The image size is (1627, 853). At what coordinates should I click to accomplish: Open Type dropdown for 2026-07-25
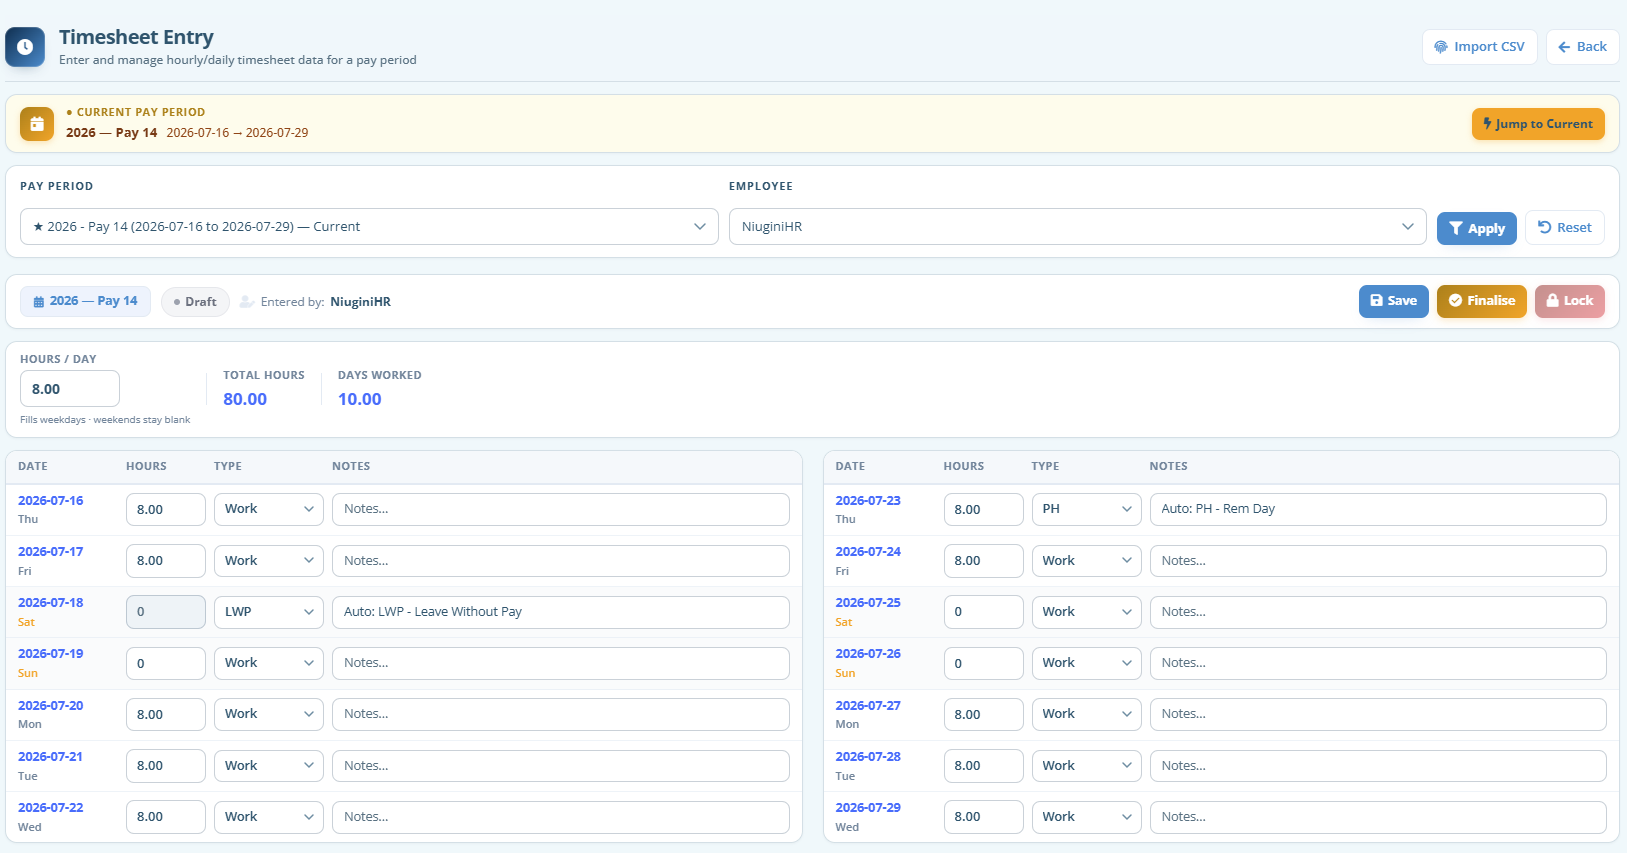[x=1087, y=612]
